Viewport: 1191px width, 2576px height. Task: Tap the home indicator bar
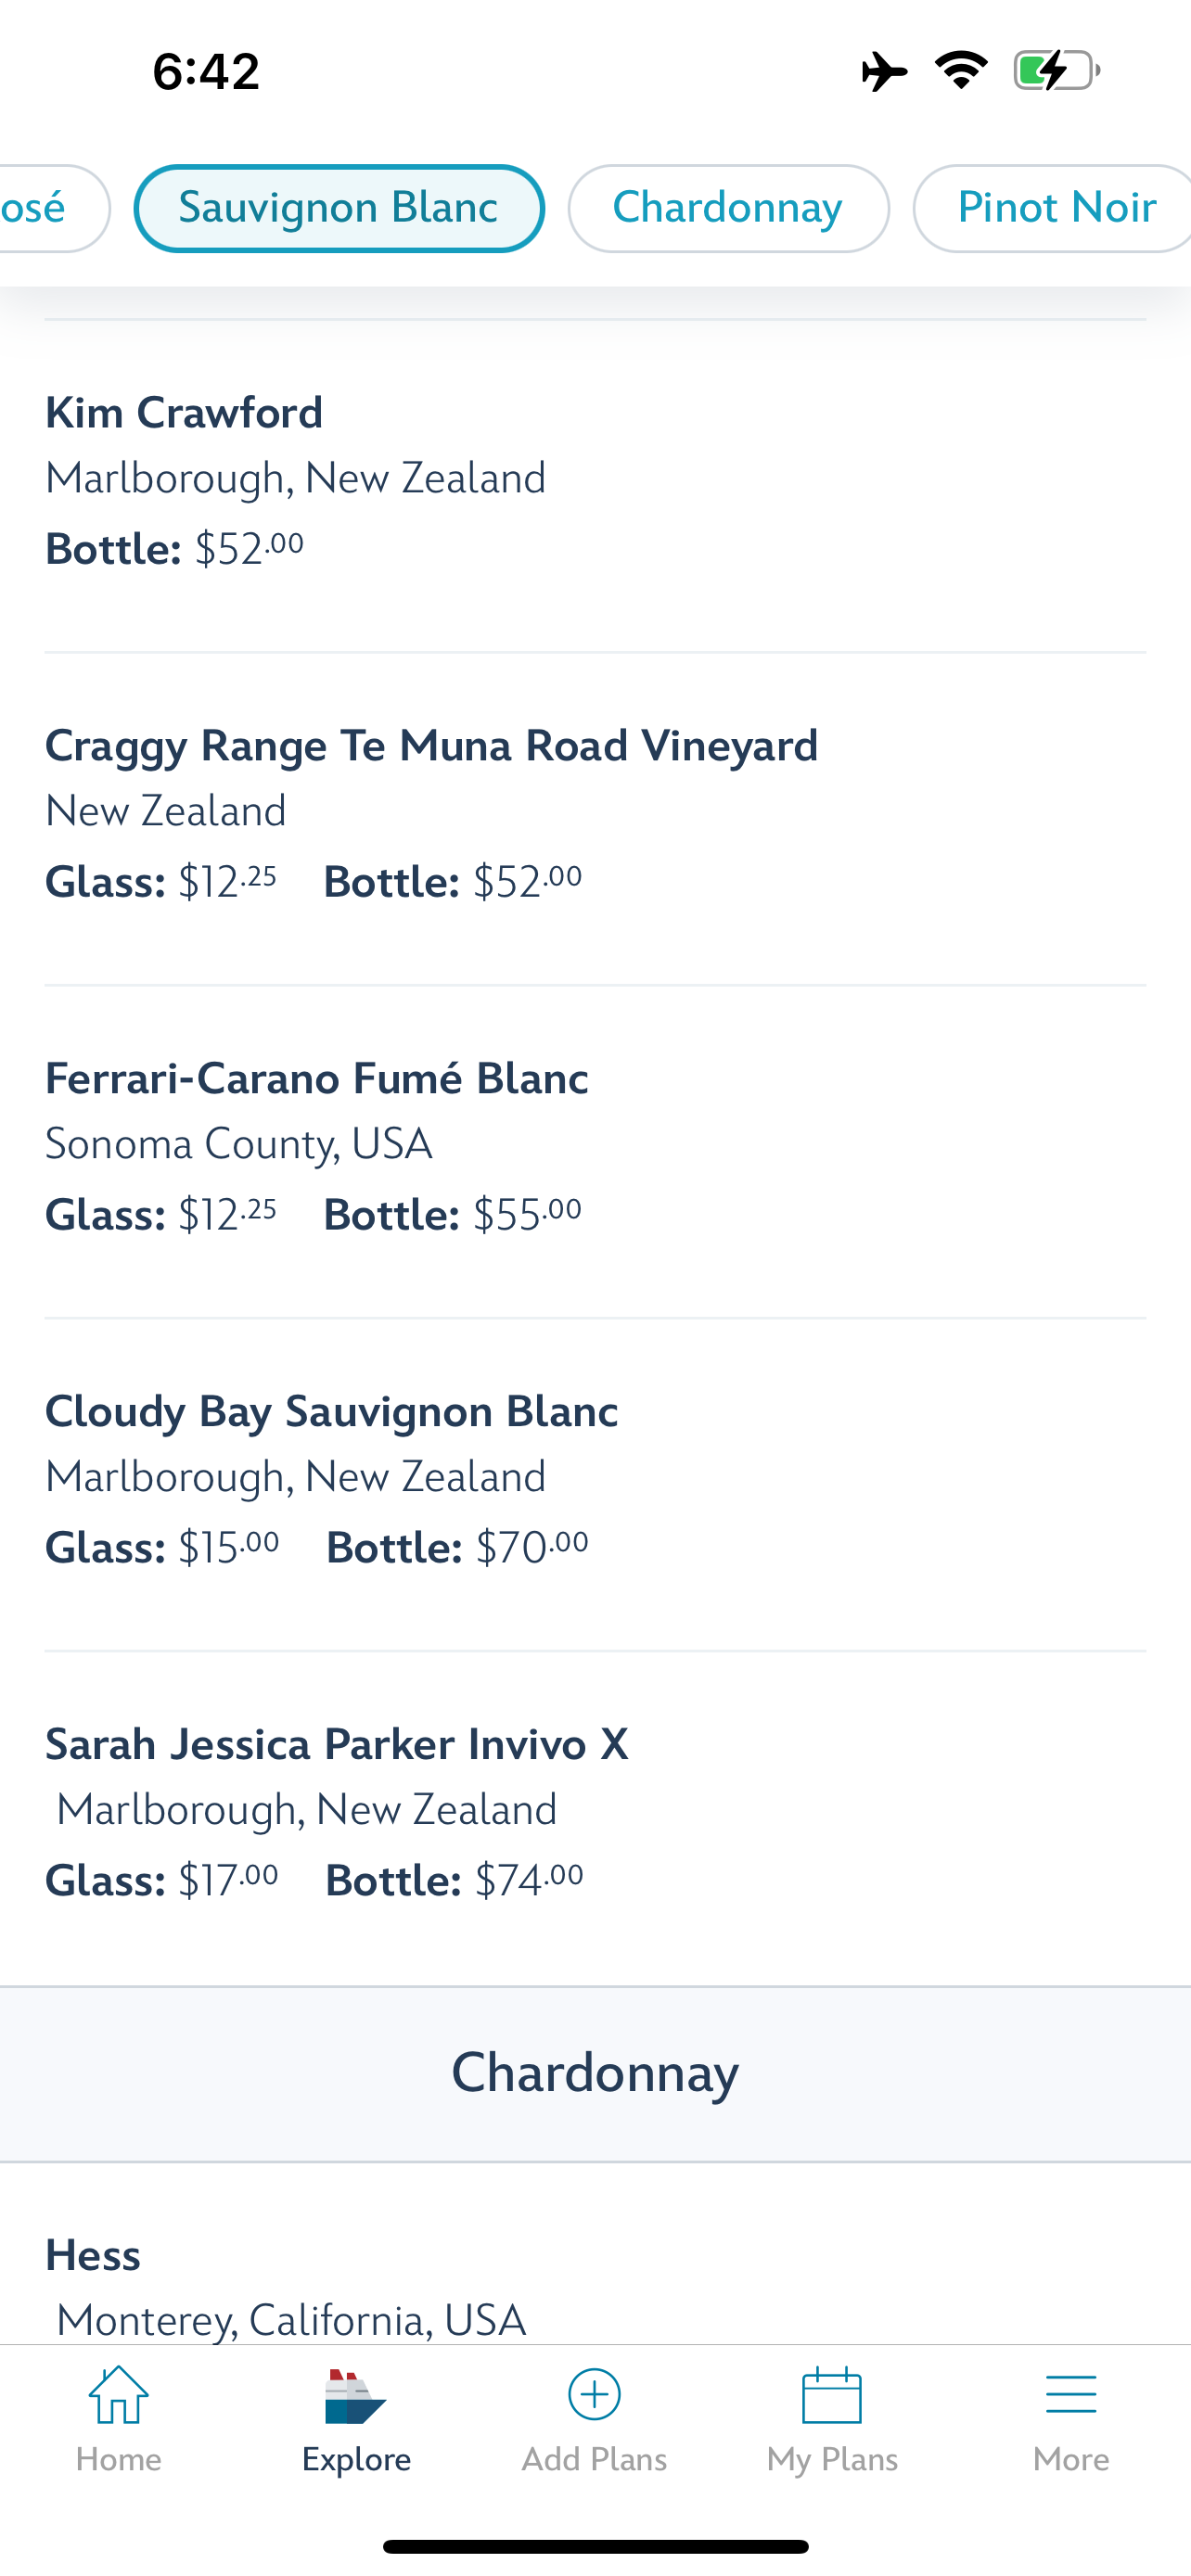coord(595,2546)
